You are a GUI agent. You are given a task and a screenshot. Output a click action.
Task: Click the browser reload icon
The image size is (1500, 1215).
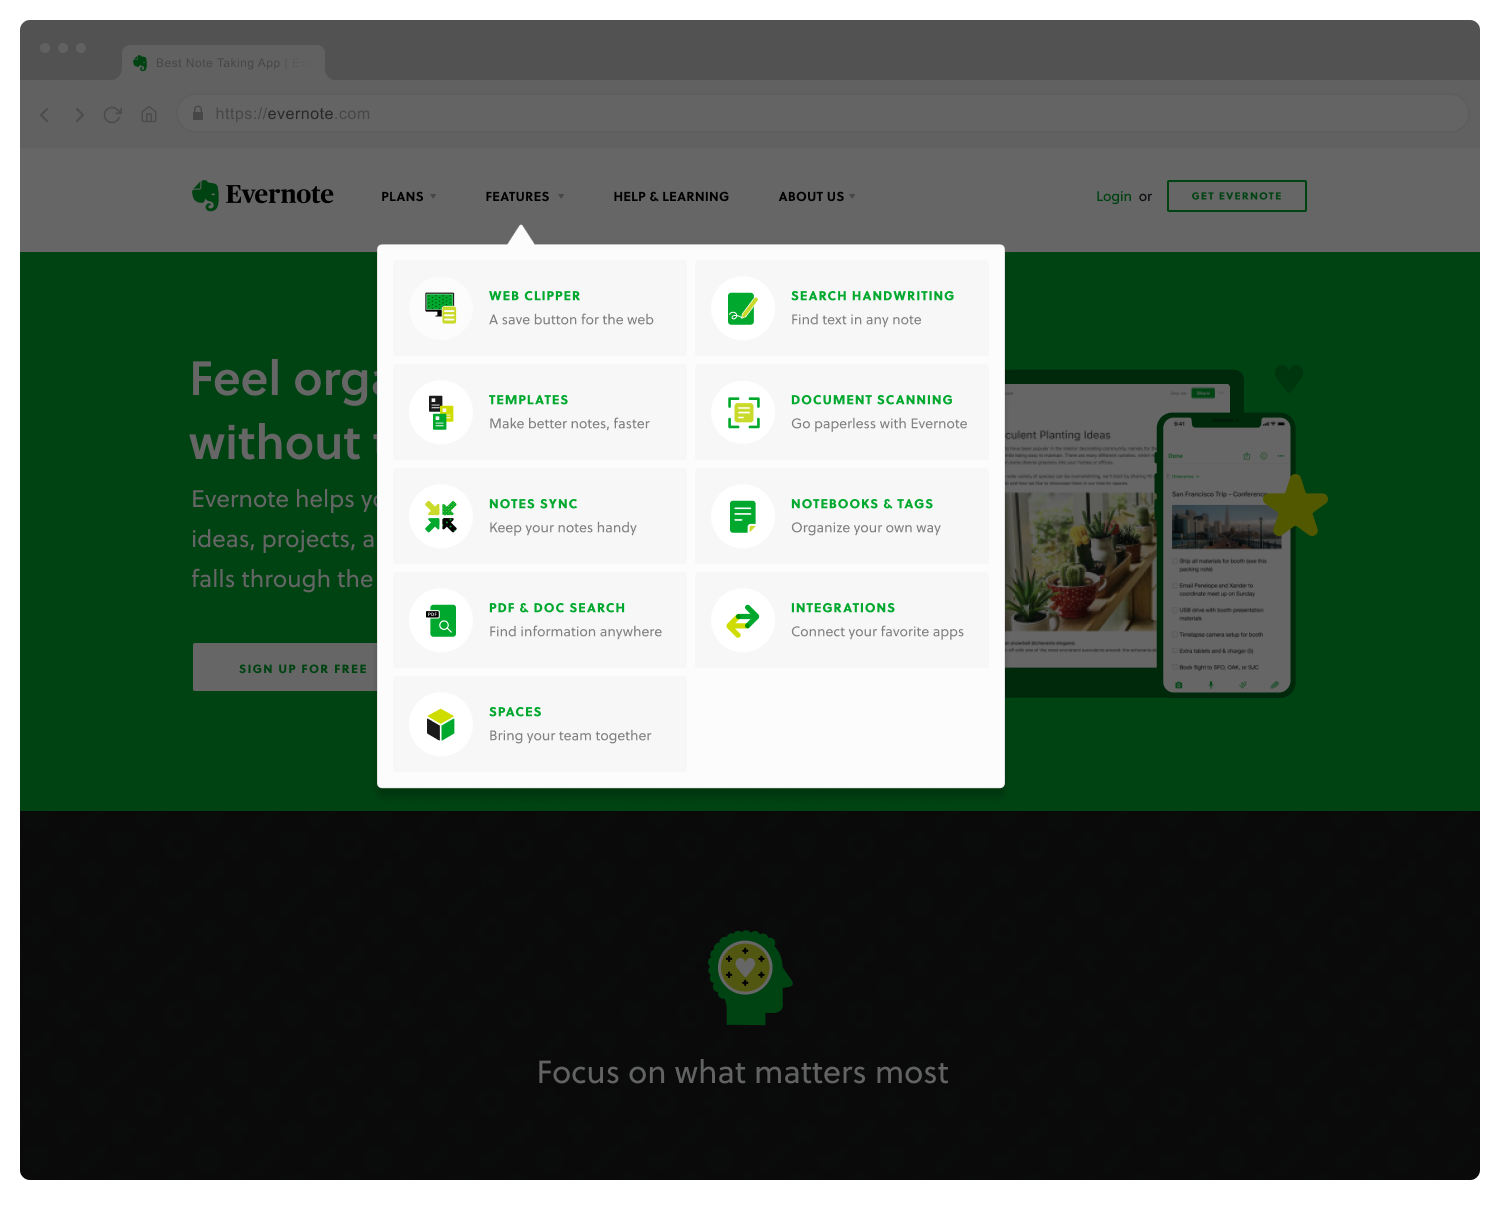[x=112, y=114]
